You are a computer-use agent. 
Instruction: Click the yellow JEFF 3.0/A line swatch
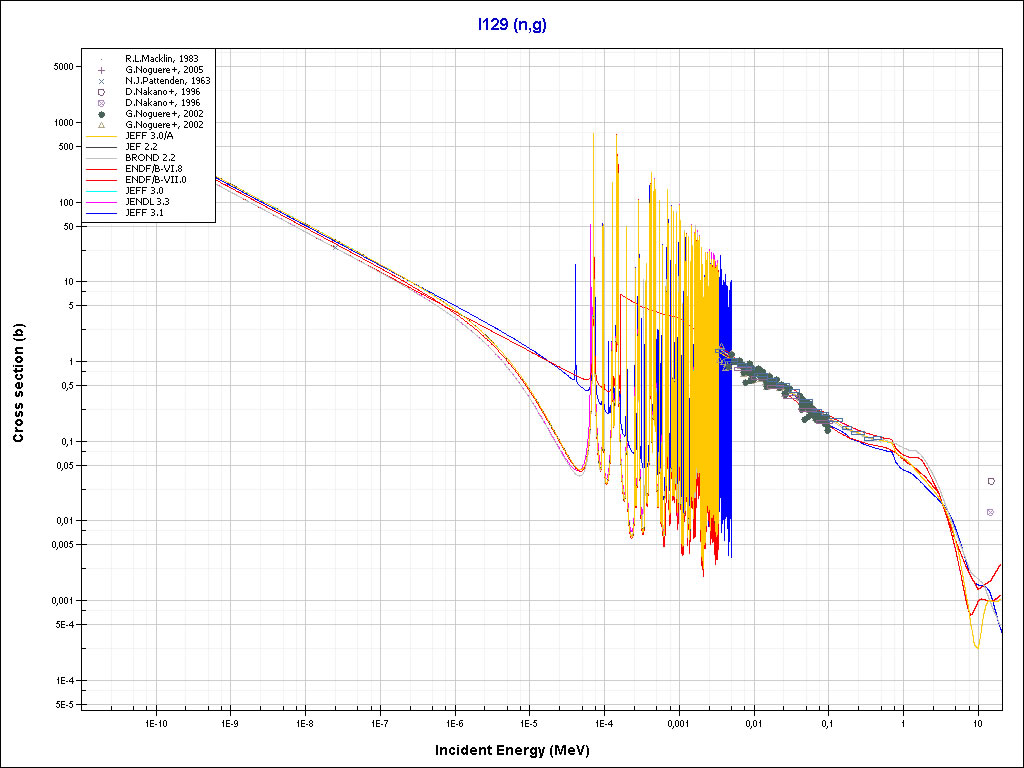(x=102, y=136)
